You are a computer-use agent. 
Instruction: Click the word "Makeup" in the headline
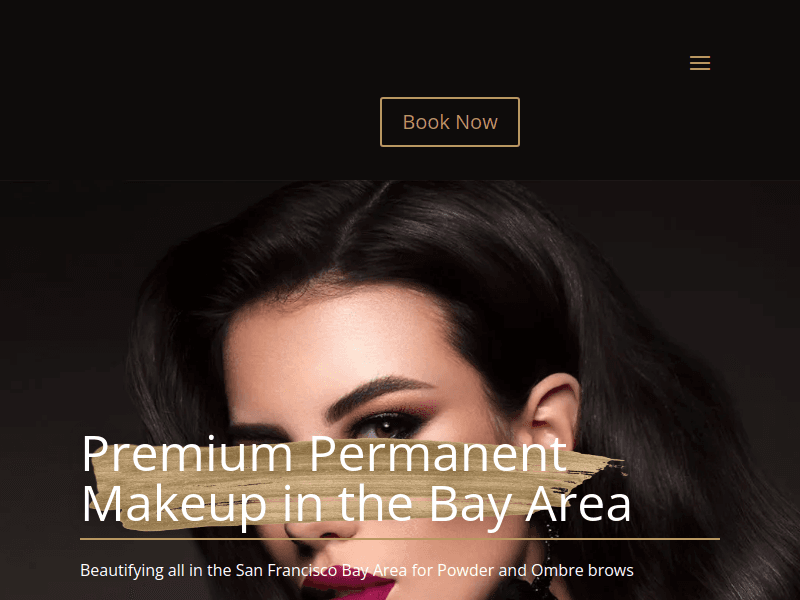tap(174, 504)
